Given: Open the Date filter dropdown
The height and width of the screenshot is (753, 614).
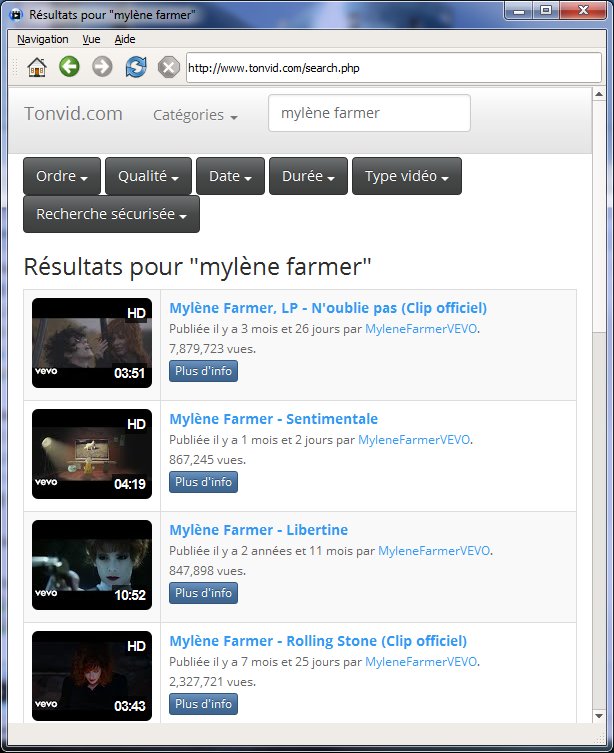Looking at the screenshot, I should [x=230, y=176].
